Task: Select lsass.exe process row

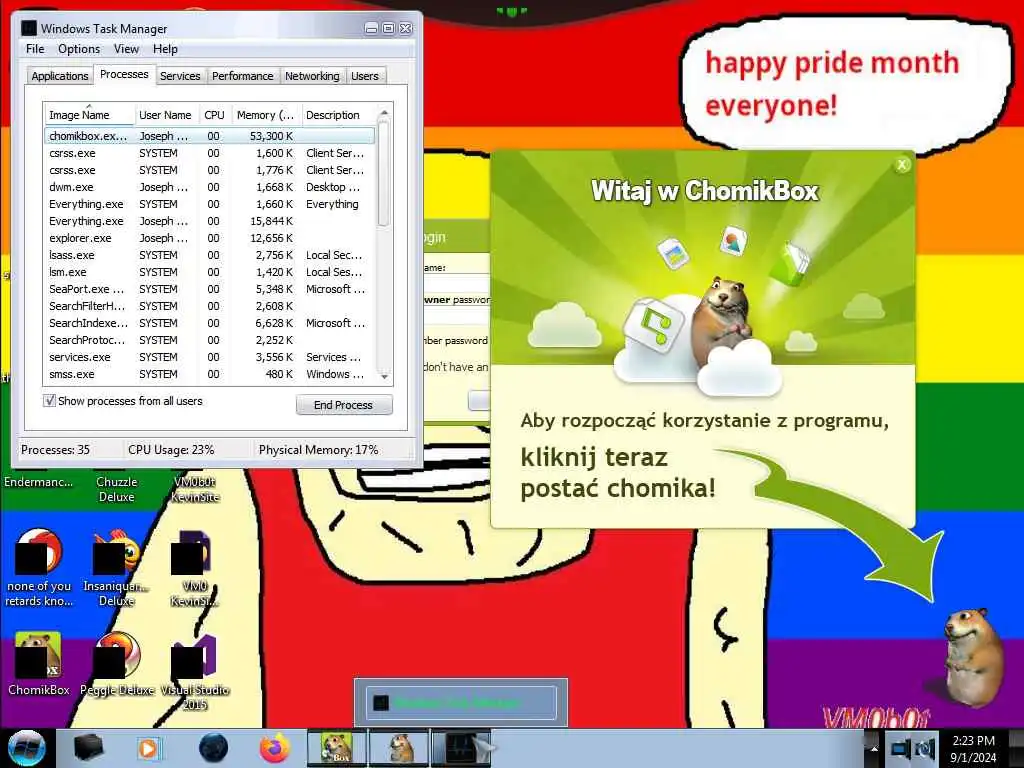Action: pos(210,255)
